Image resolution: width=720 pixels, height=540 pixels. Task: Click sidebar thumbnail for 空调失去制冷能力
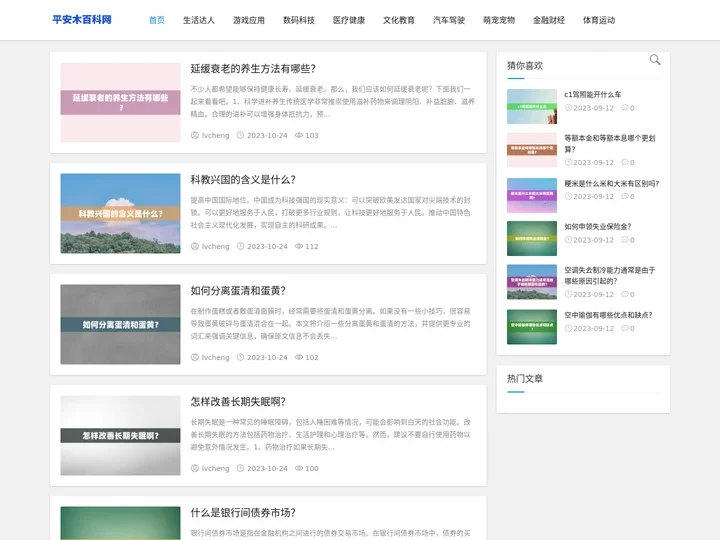point(532,282)
